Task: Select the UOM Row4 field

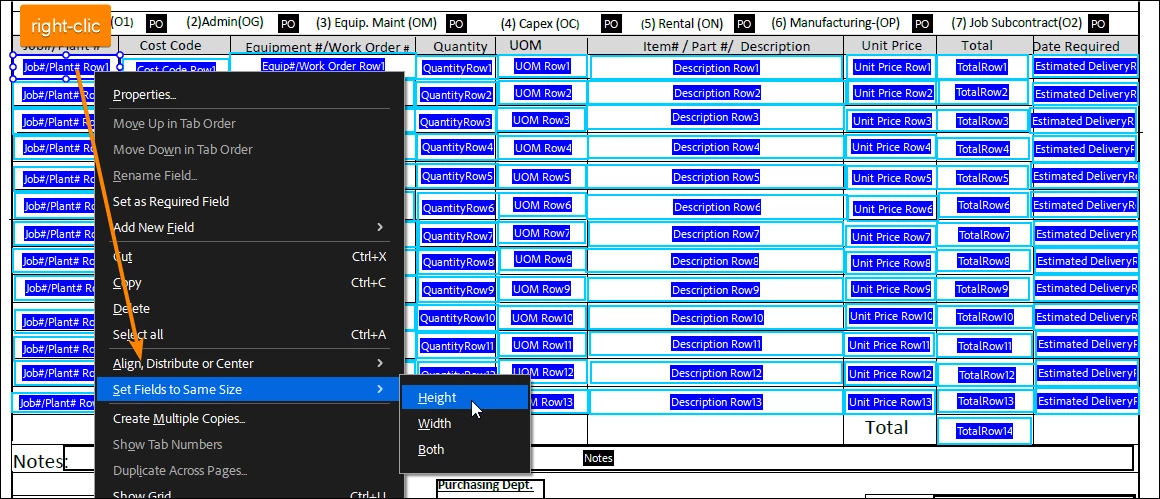Action: (x=543, y=148)
